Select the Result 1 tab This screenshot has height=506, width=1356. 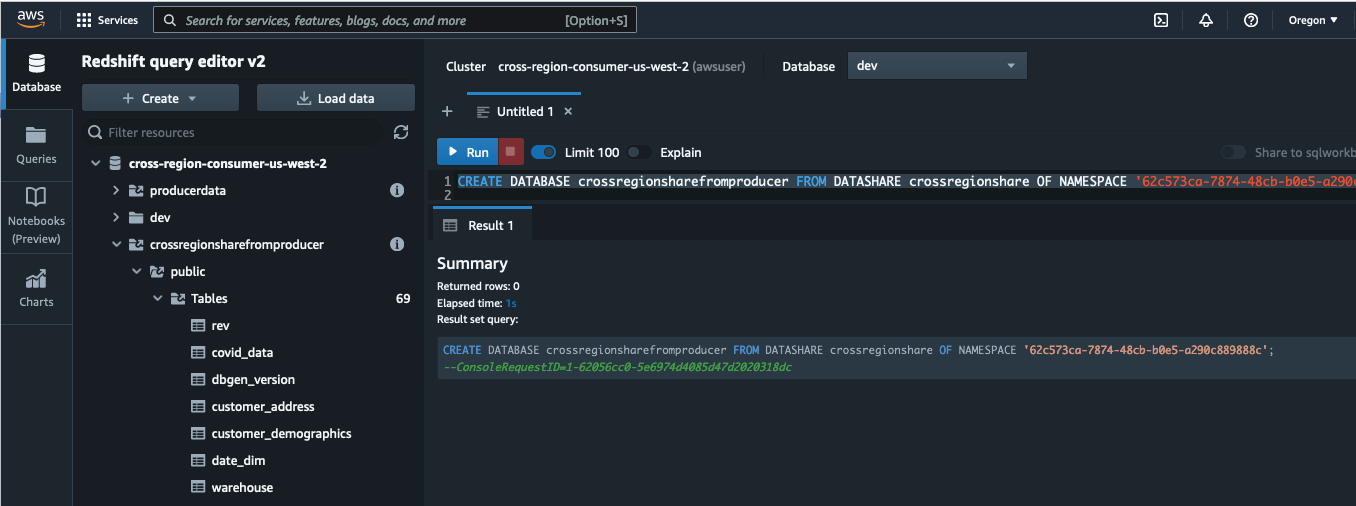(481, 225)
